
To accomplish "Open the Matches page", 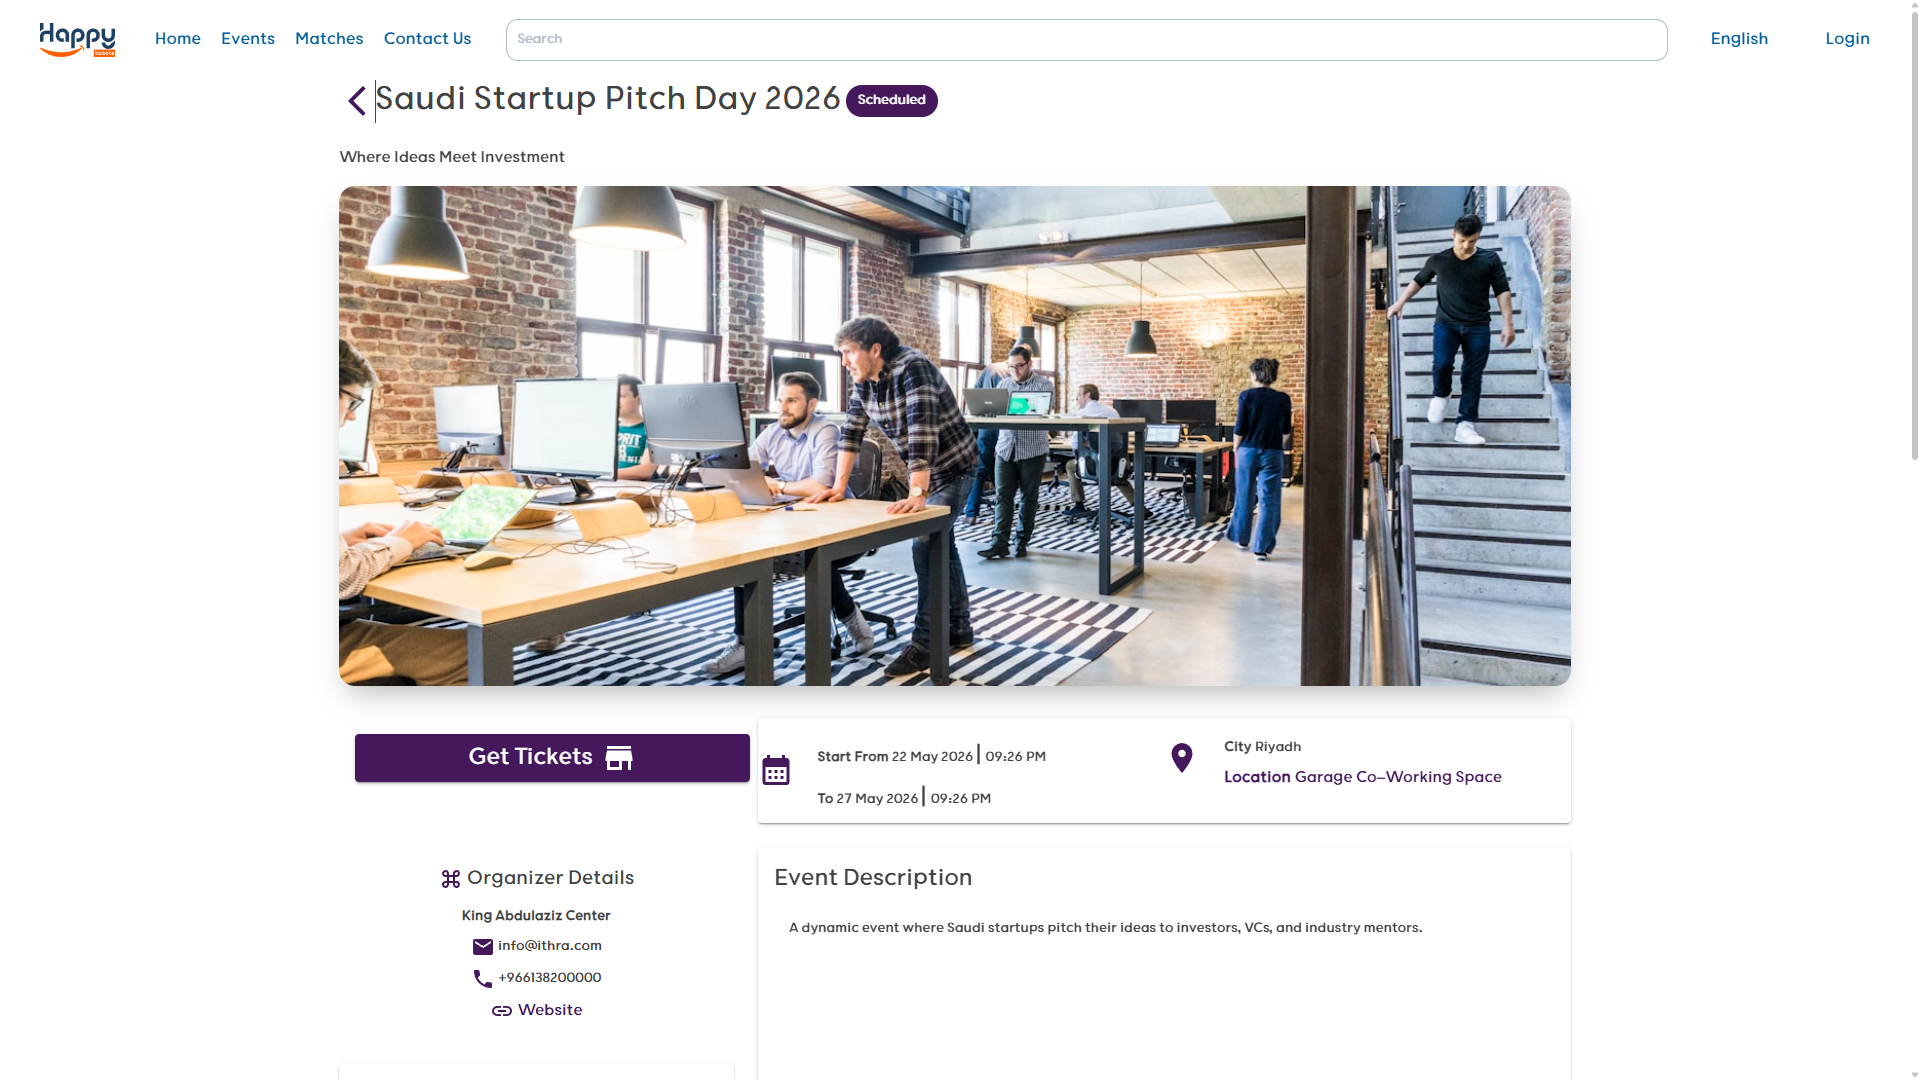I will coord(329,39).
